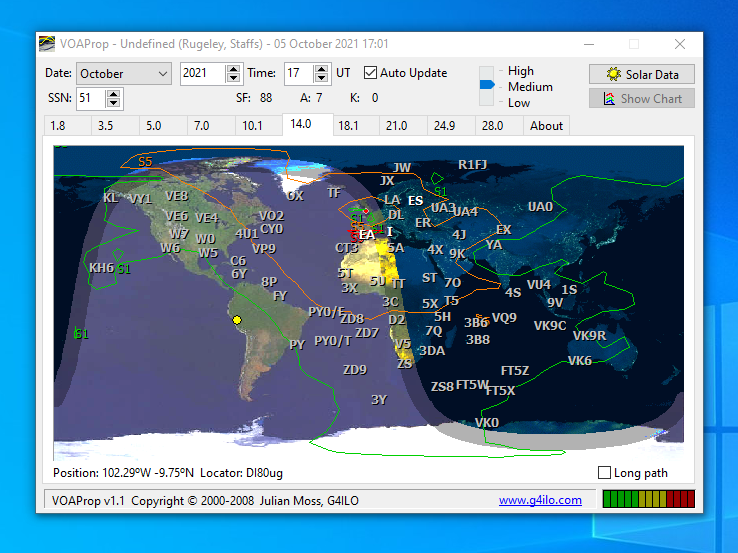
Task: Click the Show Chart button
Action: point(642,98)
